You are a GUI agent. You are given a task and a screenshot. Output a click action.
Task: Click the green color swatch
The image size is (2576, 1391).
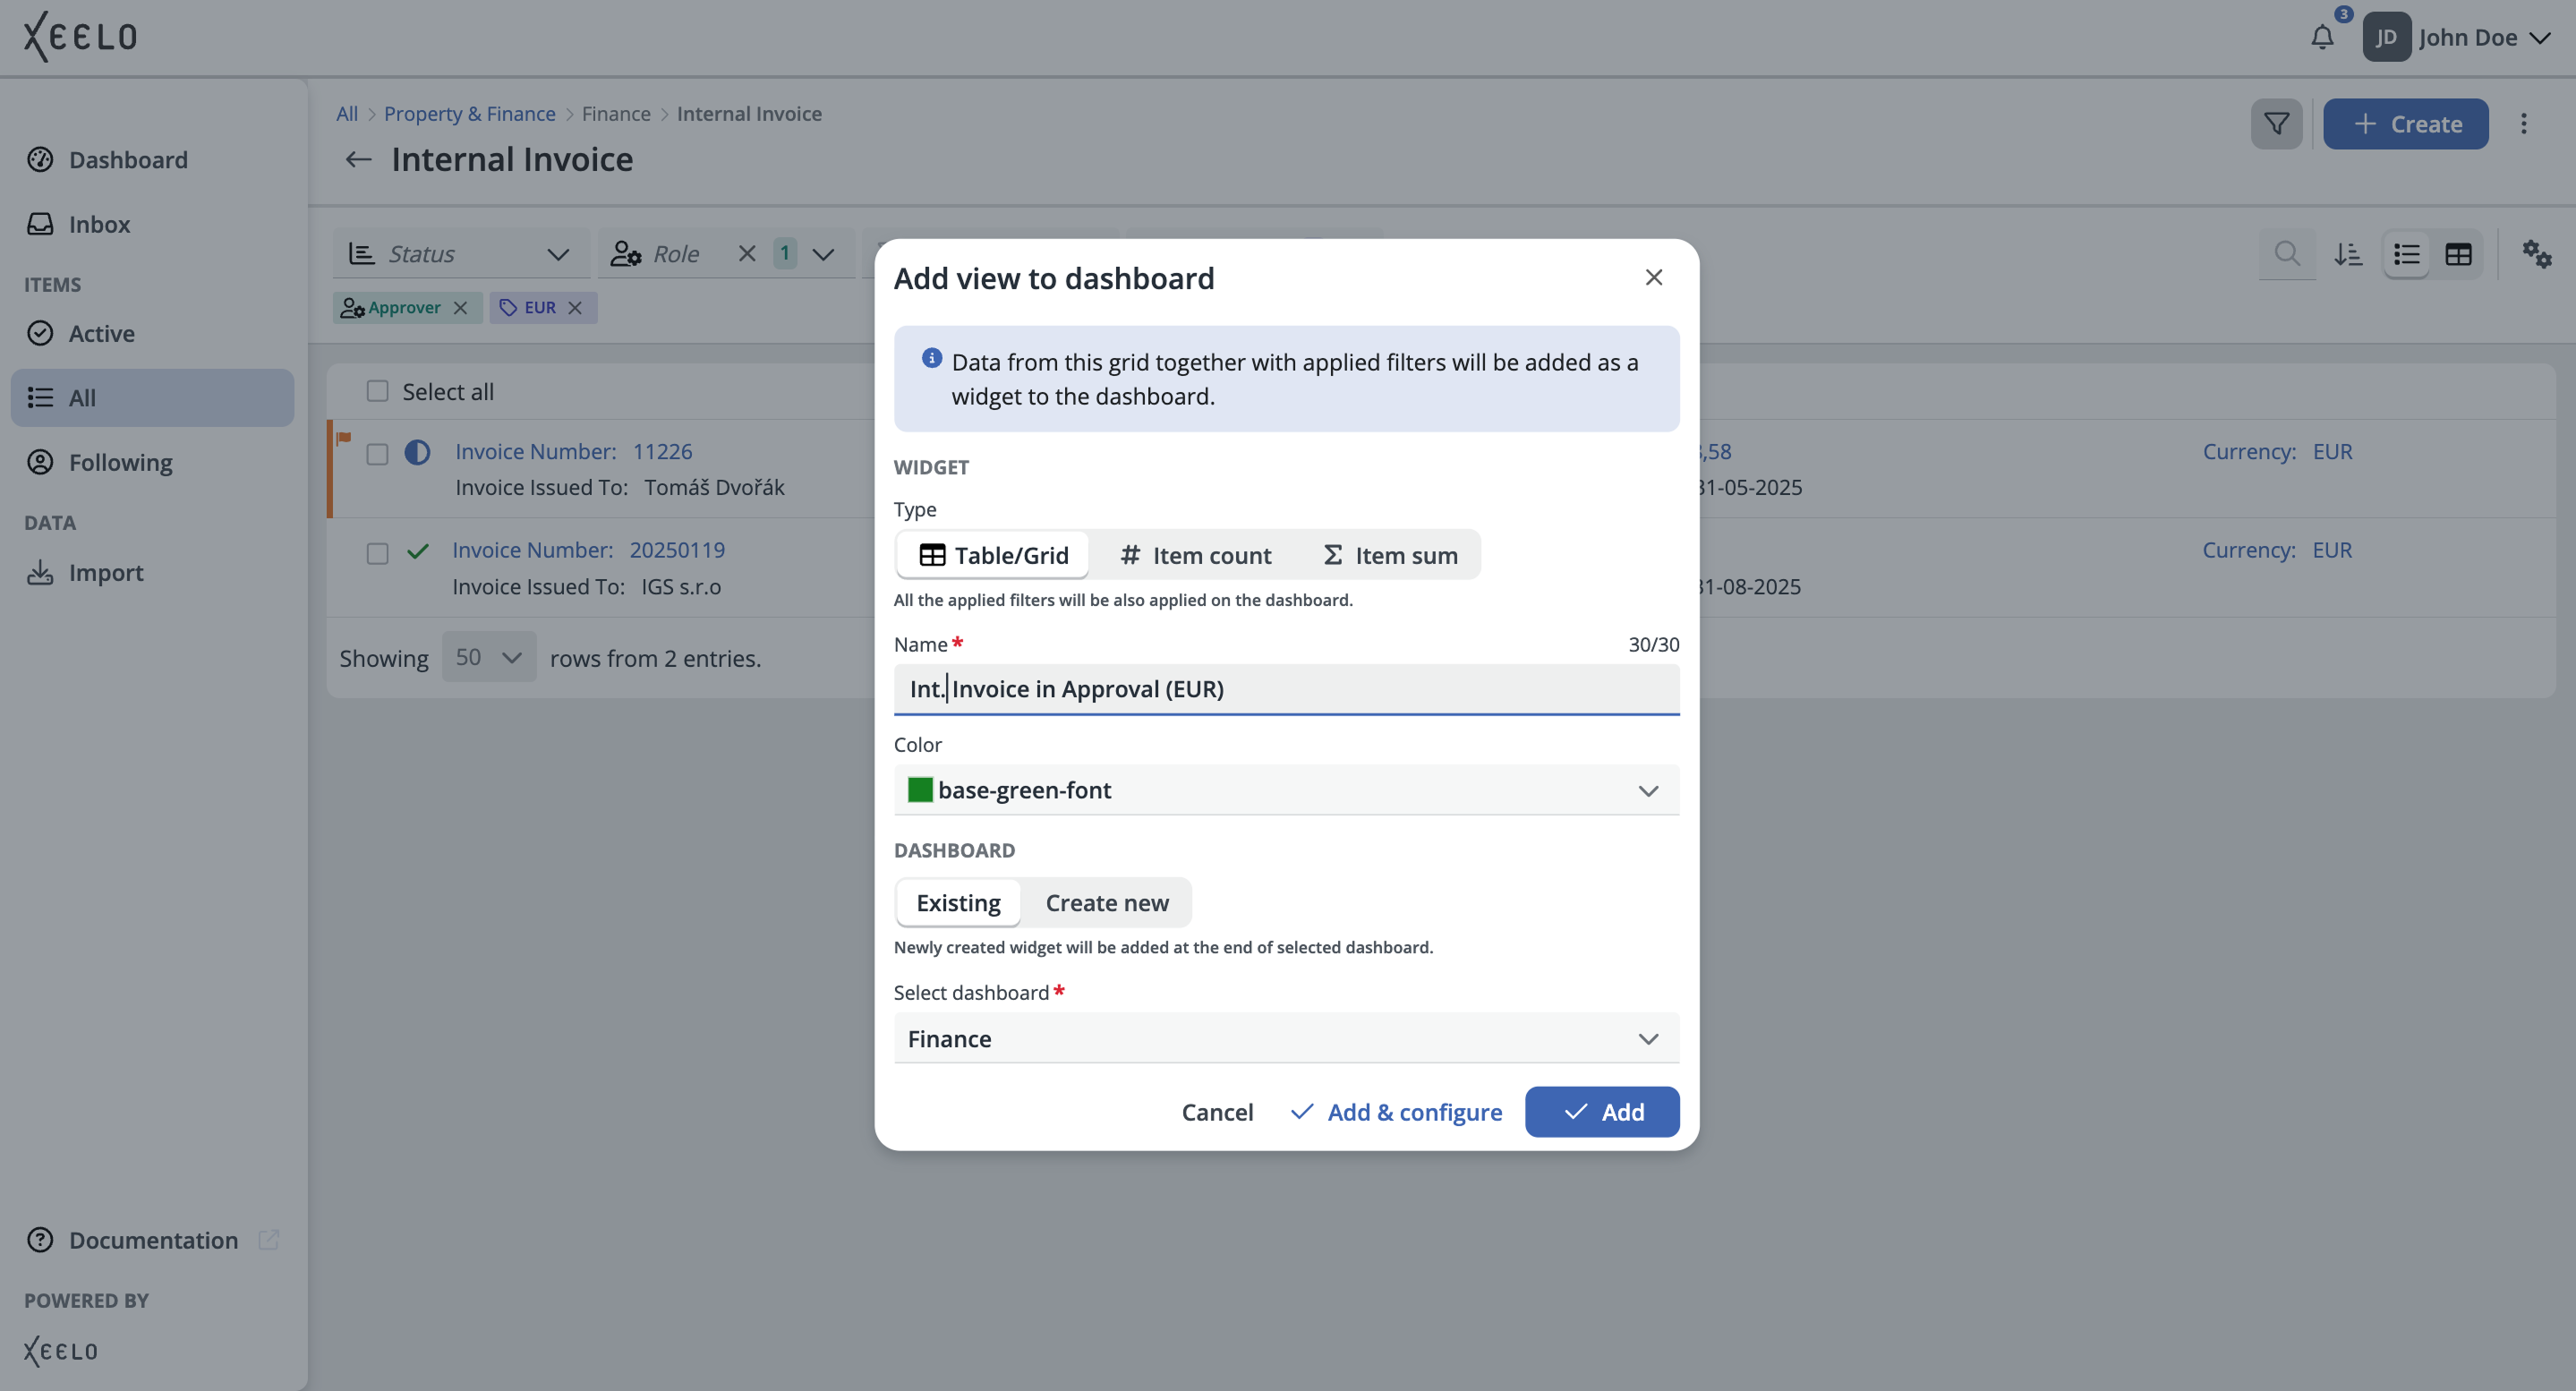click(x=920, y=790)
